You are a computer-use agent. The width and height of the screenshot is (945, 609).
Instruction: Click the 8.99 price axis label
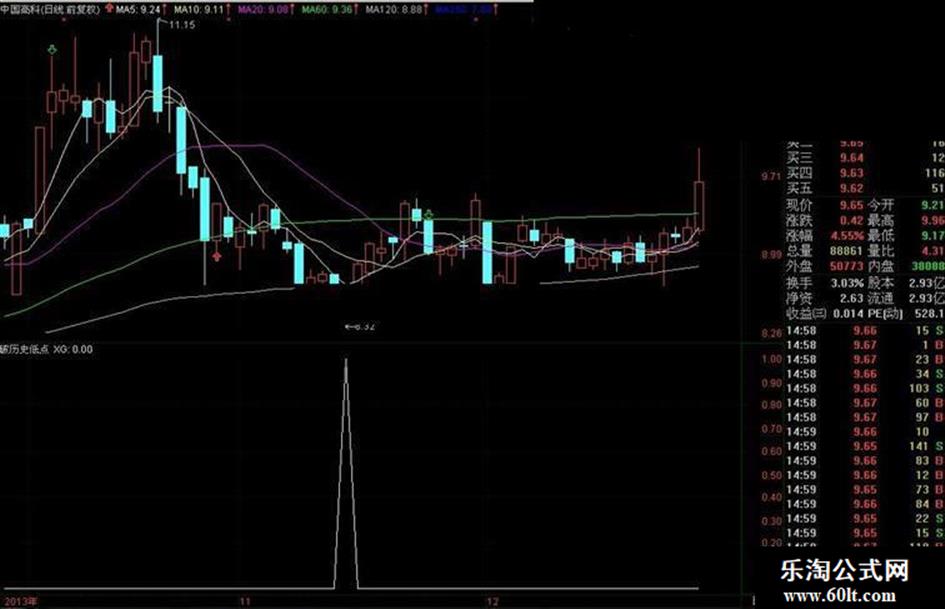pyautogui.click(x=771, y=255)
